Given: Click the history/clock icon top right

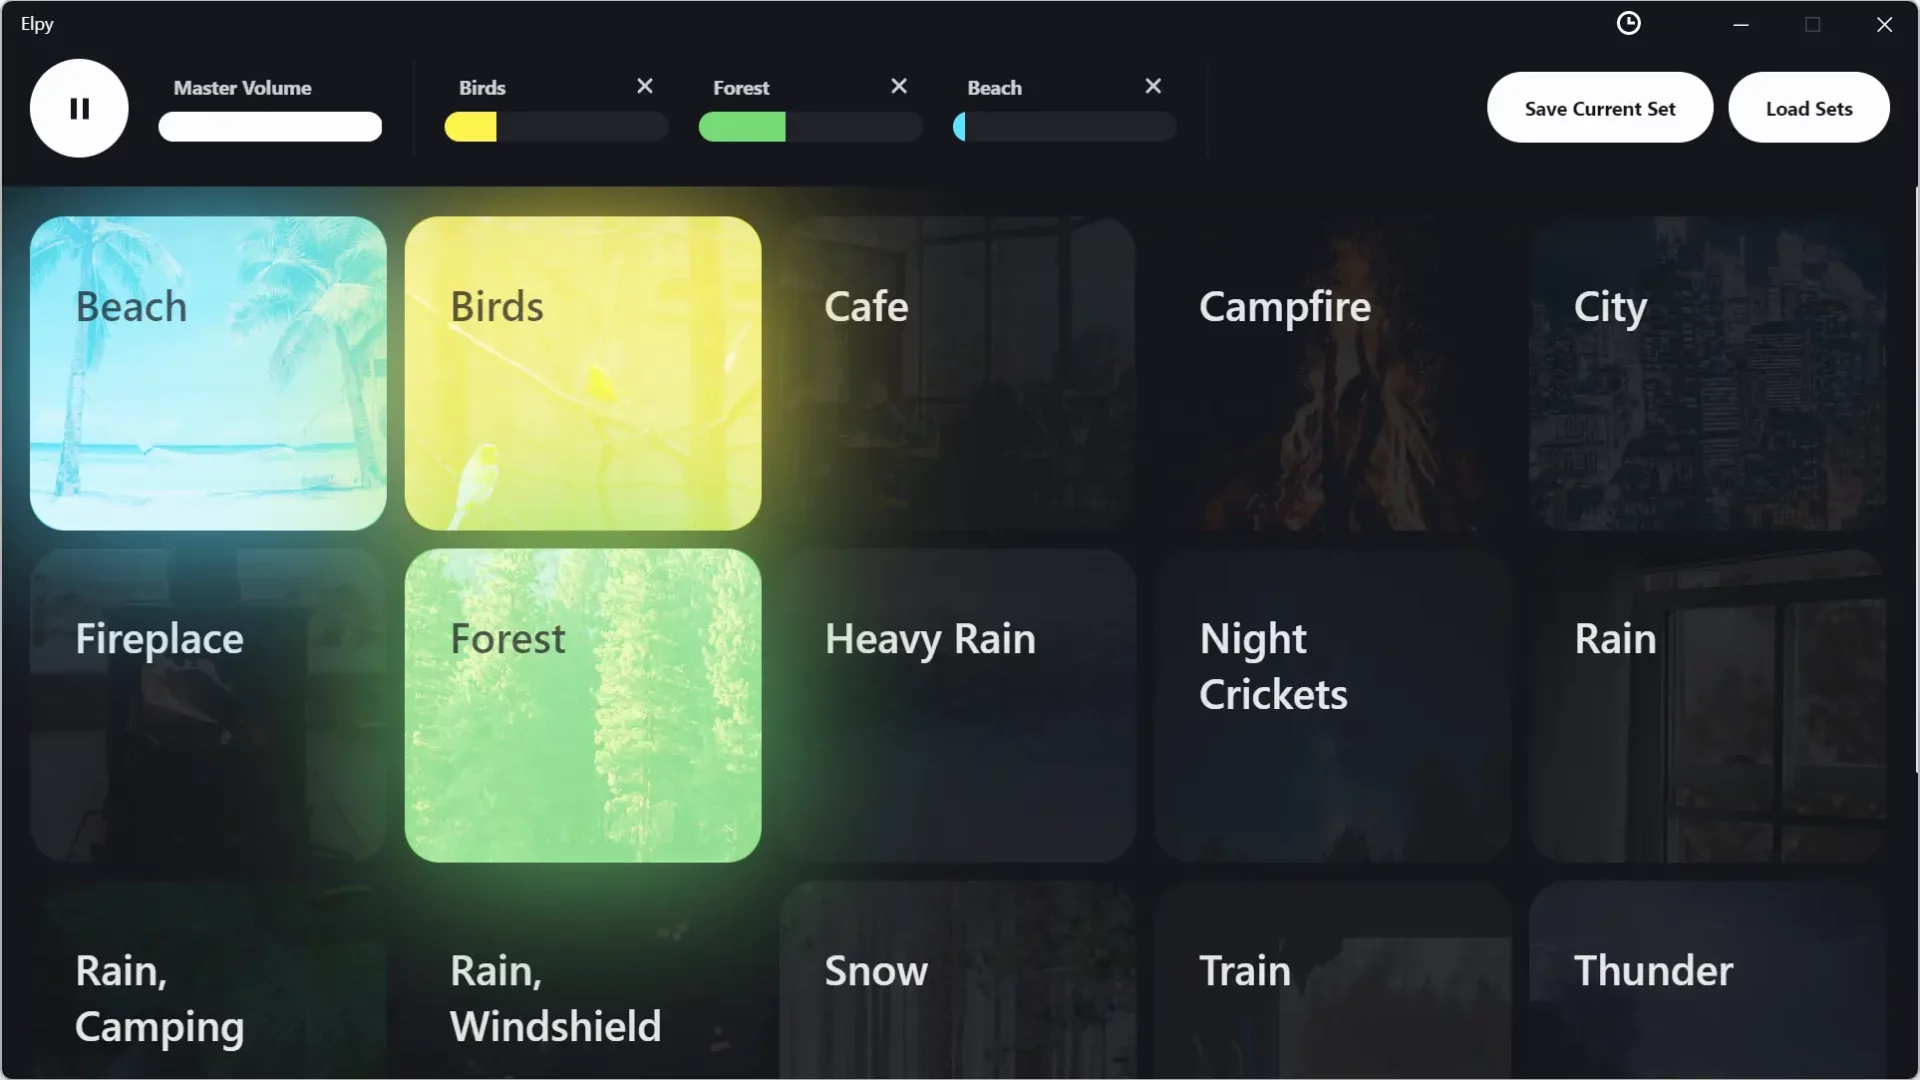Looking at the screenshot, I should (x=1629, y=22).
